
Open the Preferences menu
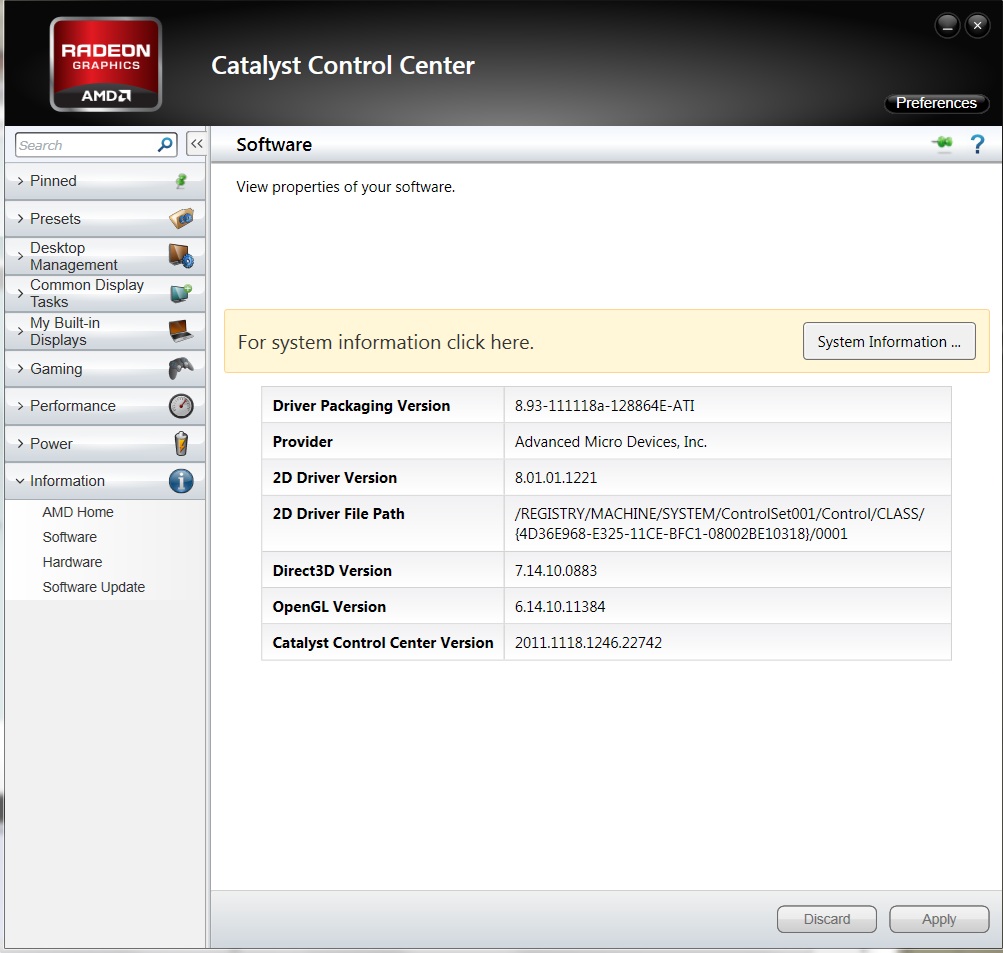pos(936,103)
